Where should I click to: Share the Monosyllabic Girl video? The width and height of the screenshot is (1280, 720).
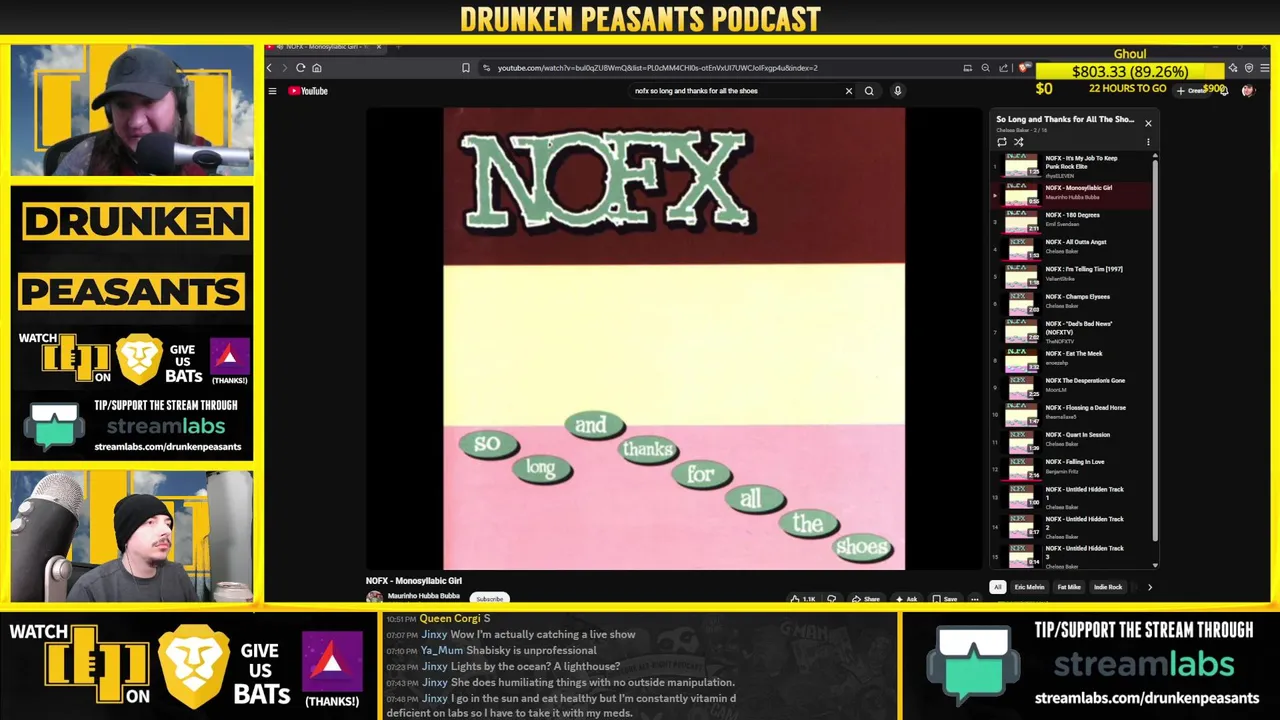(866, 599)
